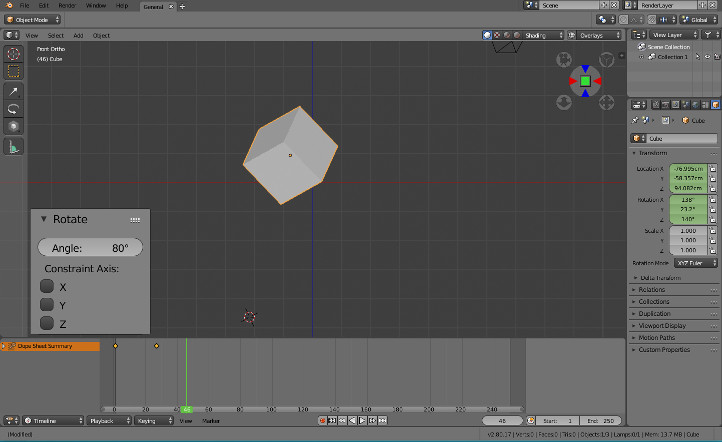Open Keying dropdown in timeline
Screen dimensions: 722x442
click(154, 420)
